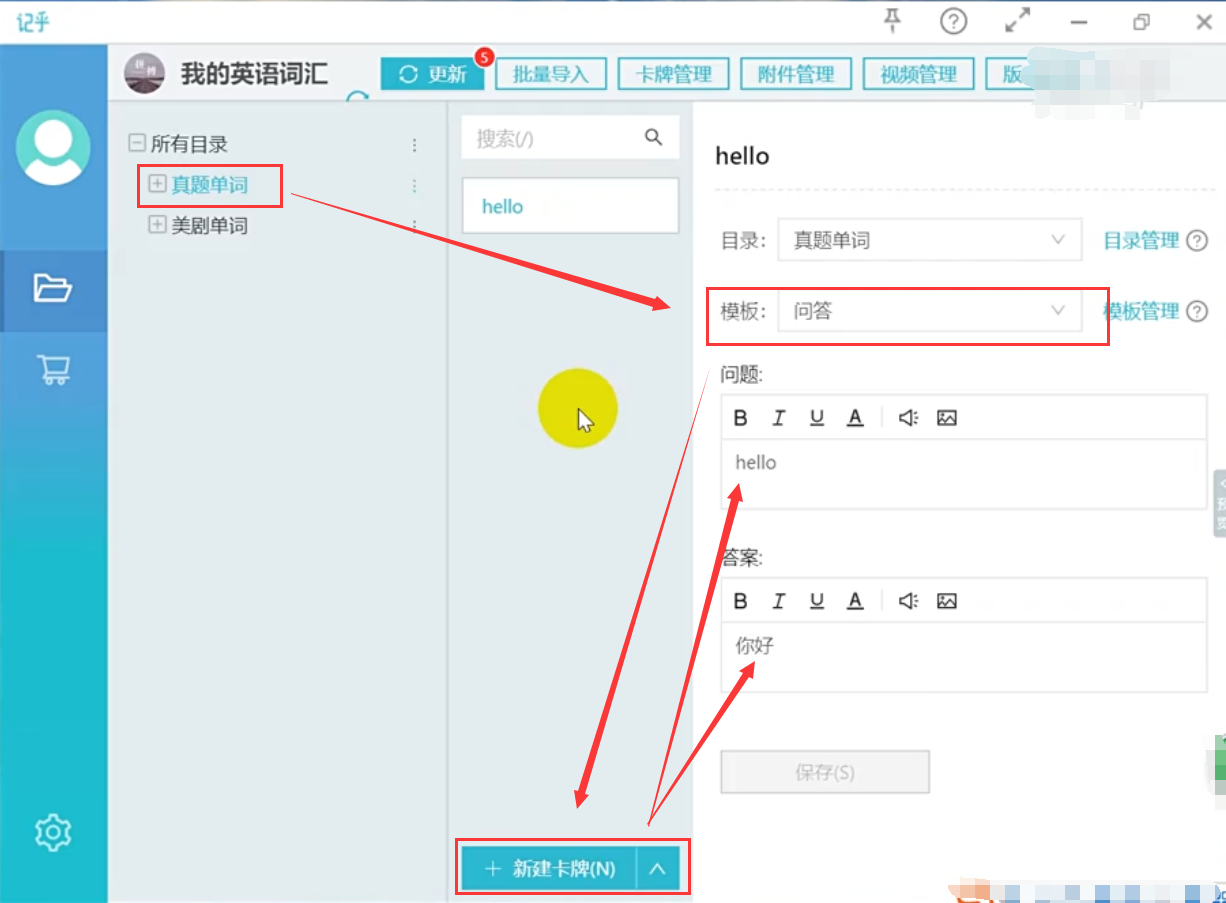Screen dimensions: 1226x903
Task: Toggle bold formatting in the question editor
Action: point(740,417)
